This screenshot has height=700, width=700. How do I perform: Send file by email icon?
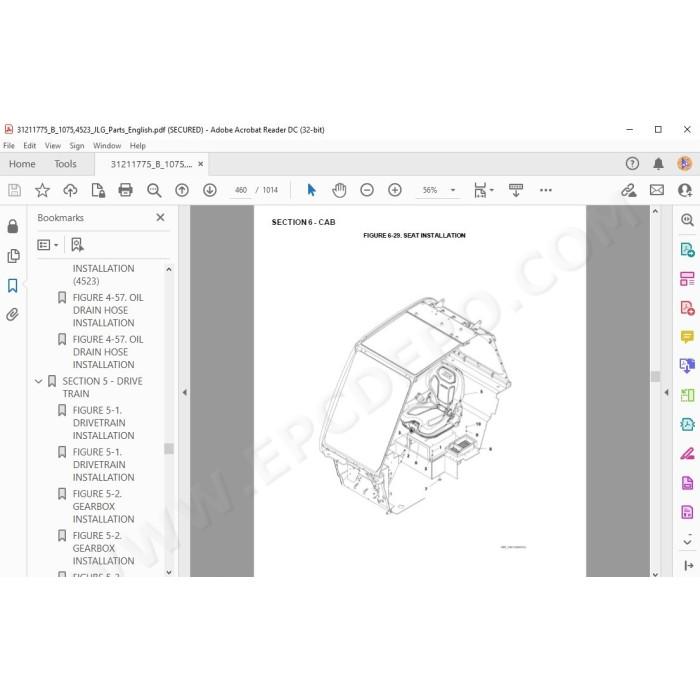point(657,190)
